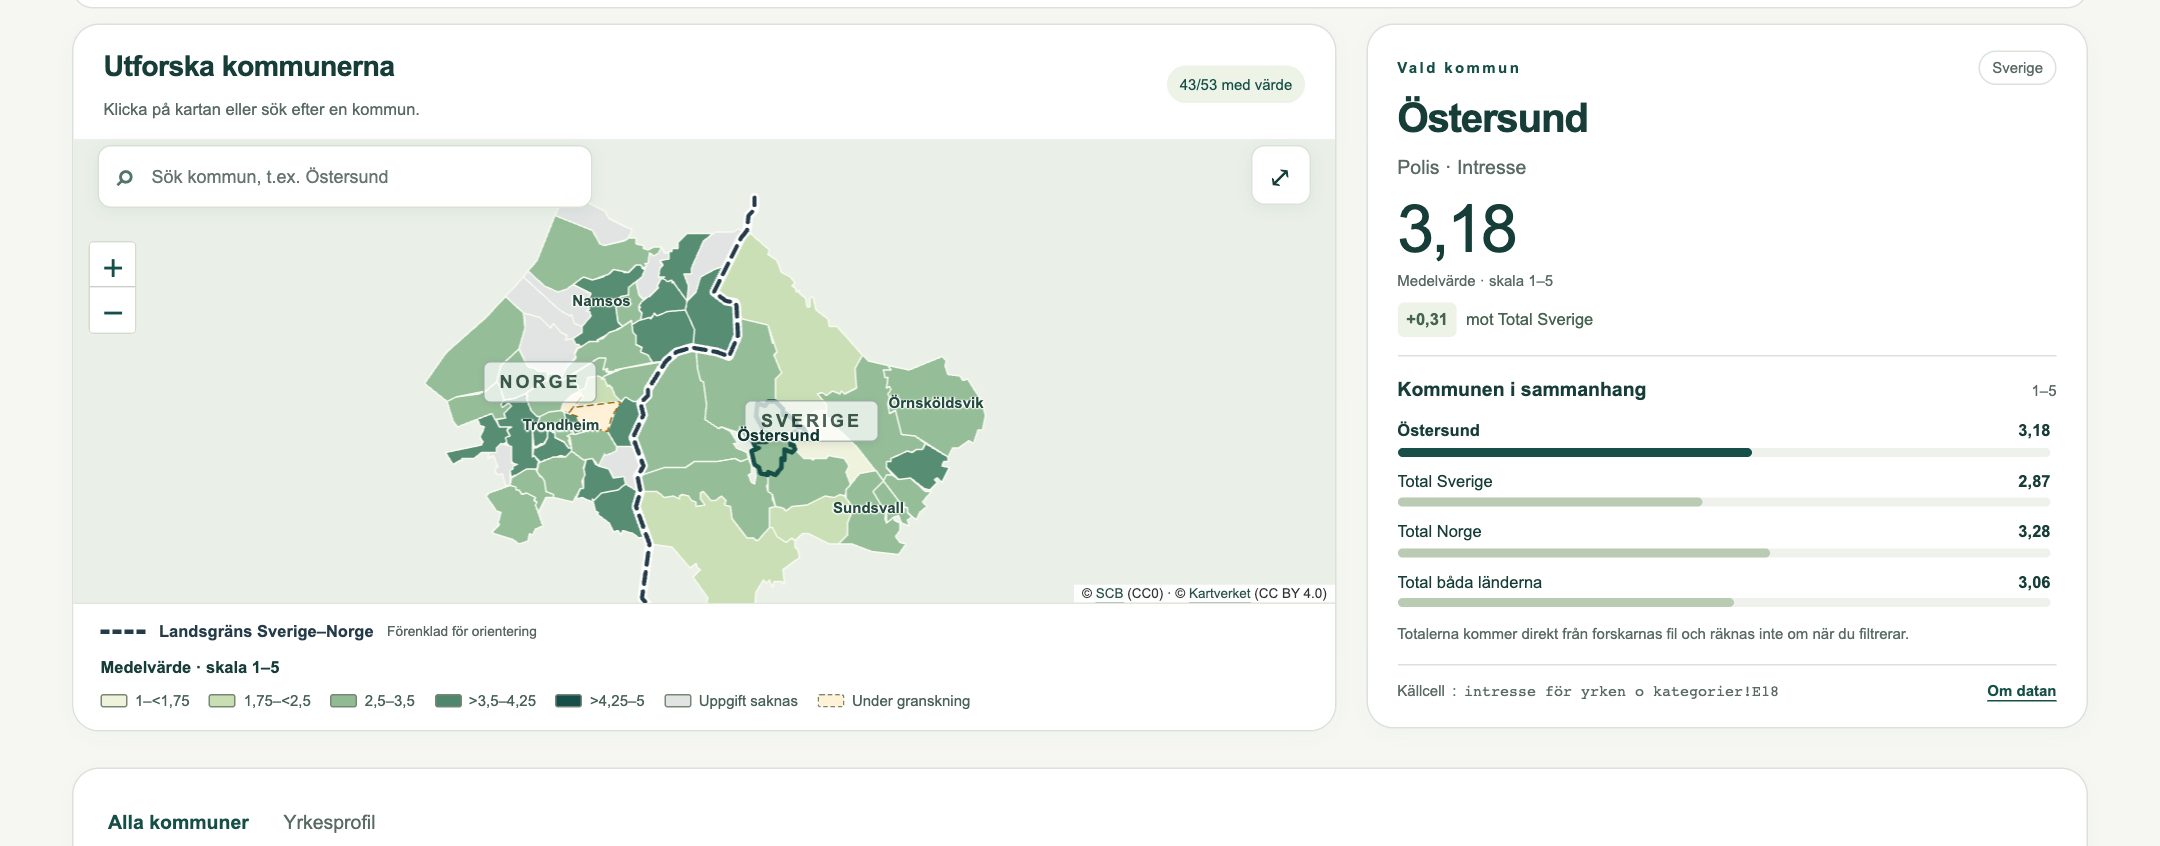Viewport: 2160px width, 846px height.
Task: Click the NORGE country label on the map
Action: point(540,382)
